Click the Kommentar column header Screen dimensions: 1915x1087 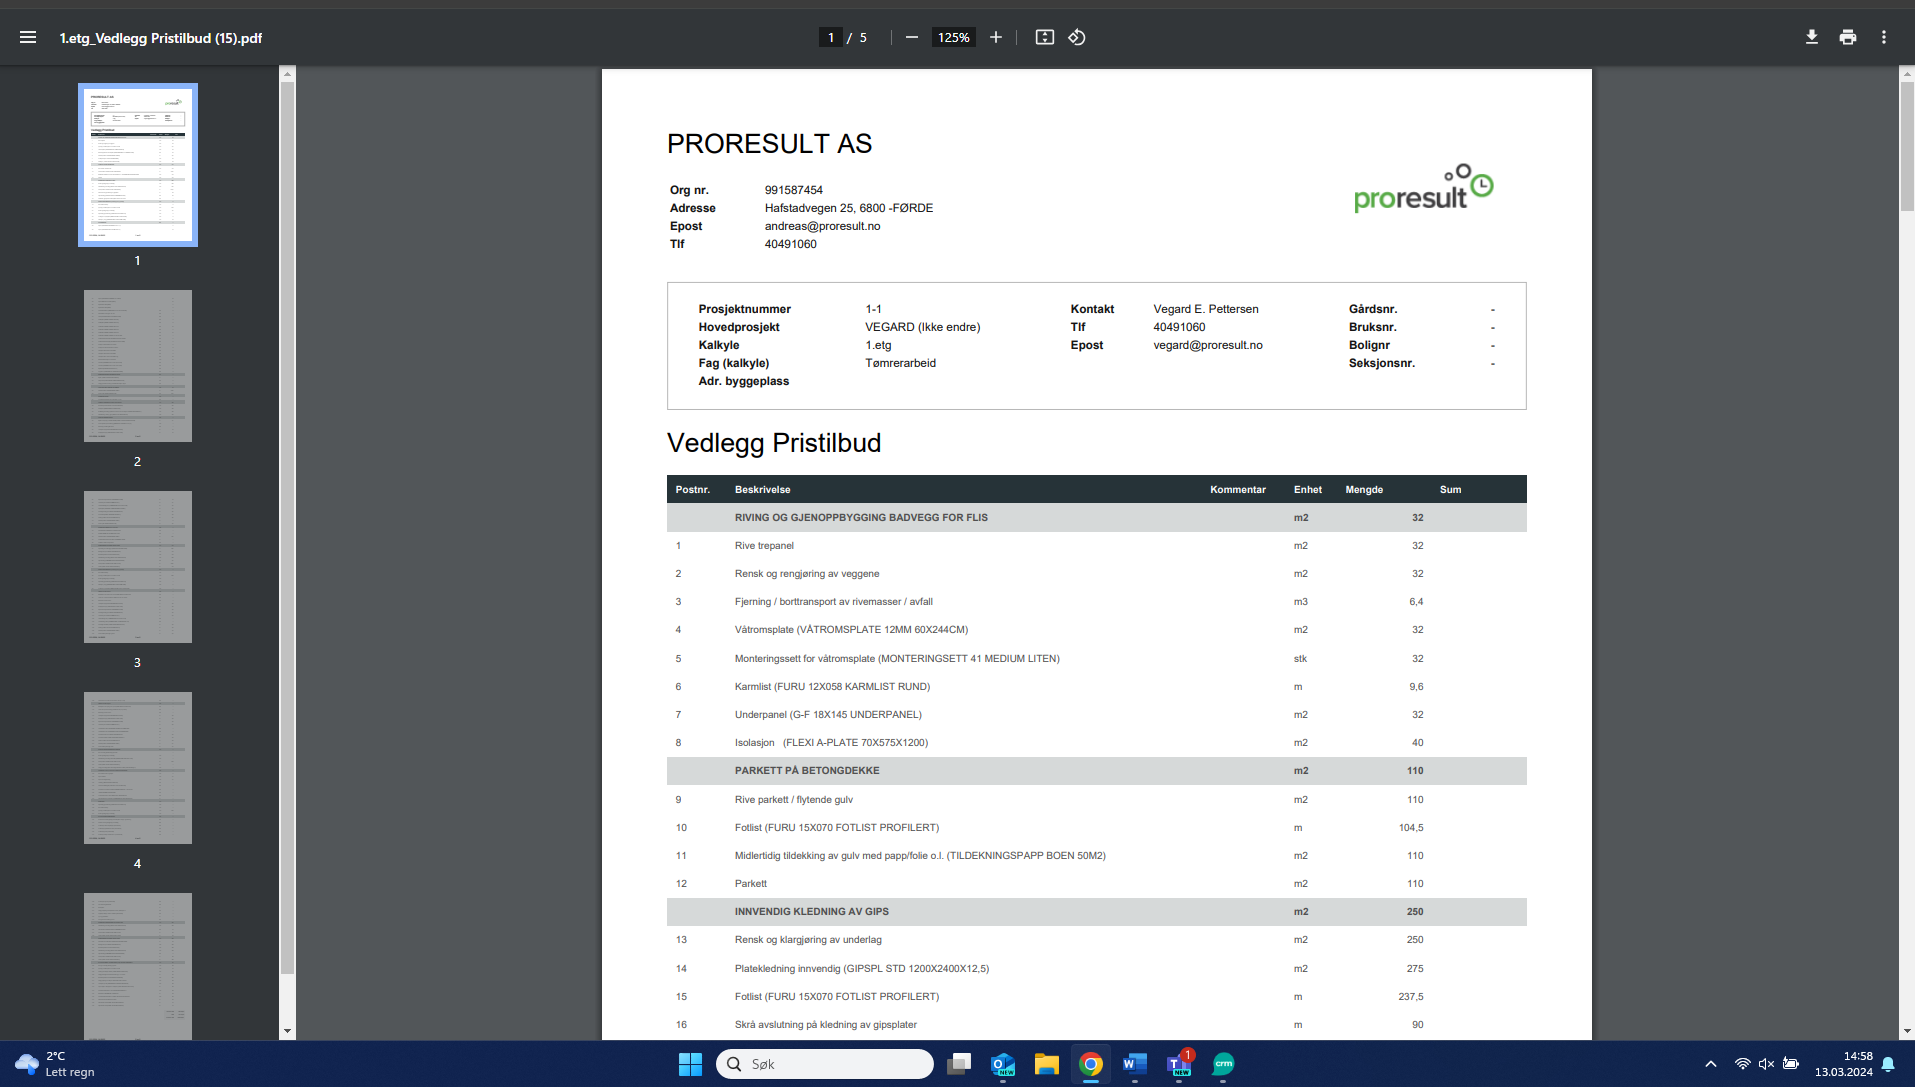1238,490
